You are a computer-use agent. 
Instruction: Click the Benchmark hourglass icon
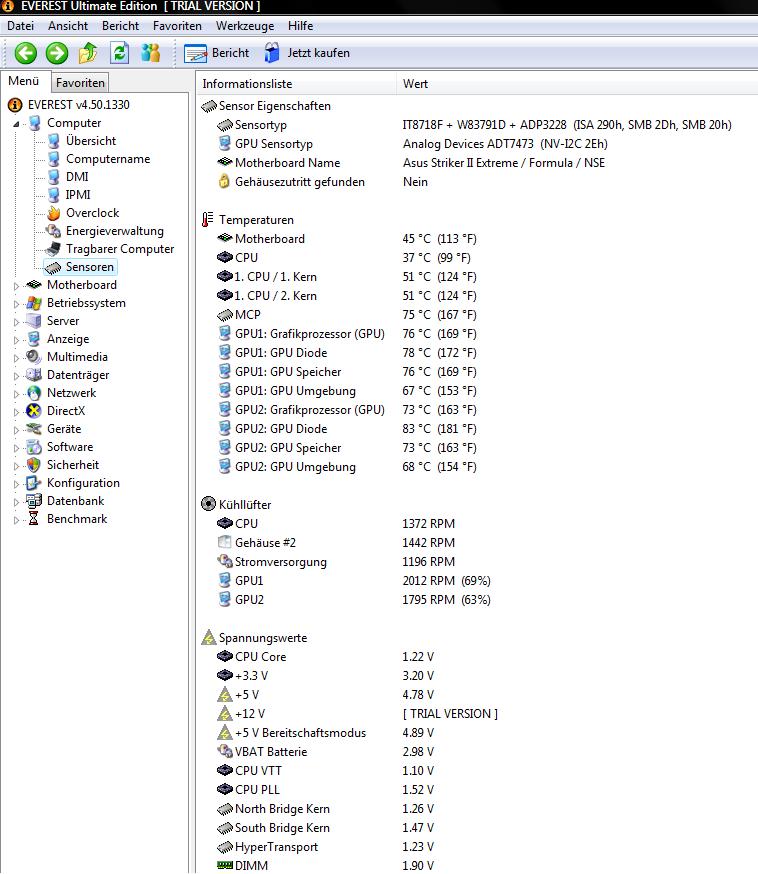tap(34, 519)
